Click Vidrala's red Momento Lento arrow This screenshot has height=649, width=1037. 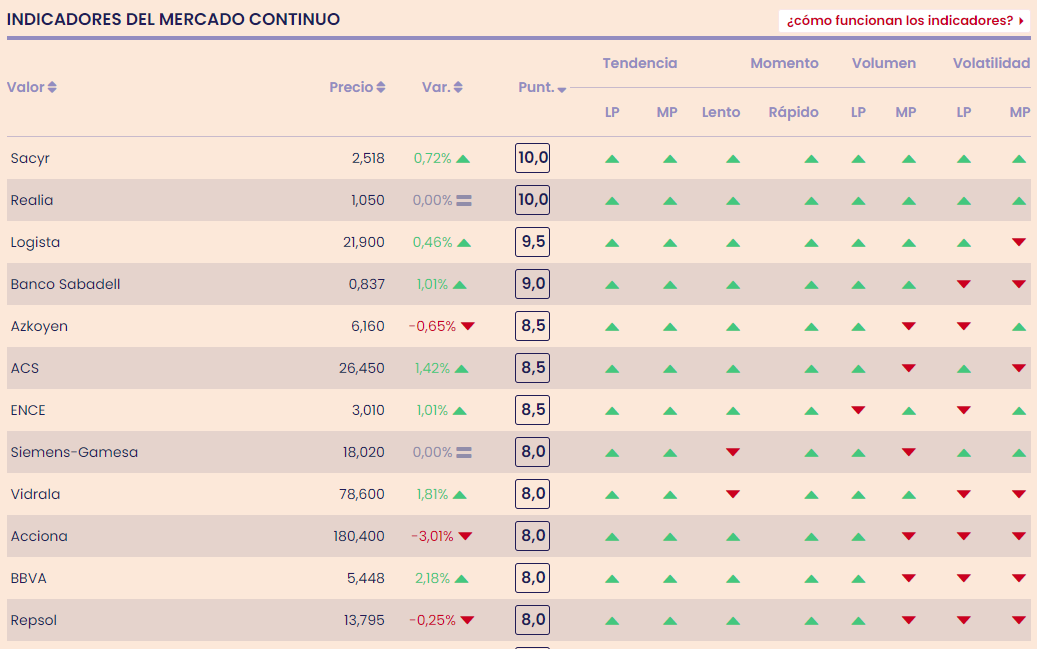tap(733, 494)
